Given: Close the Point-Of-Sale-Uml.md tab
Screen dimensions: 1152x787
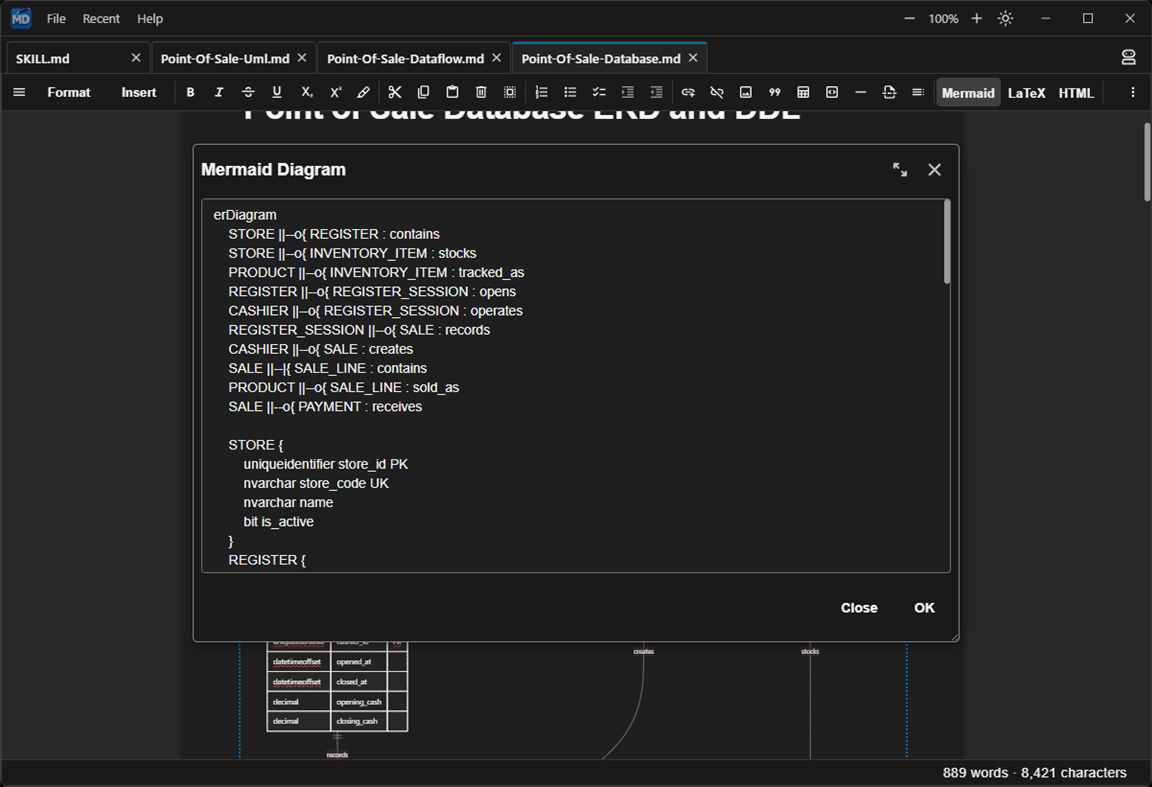Looking at the screenshot, I should tap(302, 58).
